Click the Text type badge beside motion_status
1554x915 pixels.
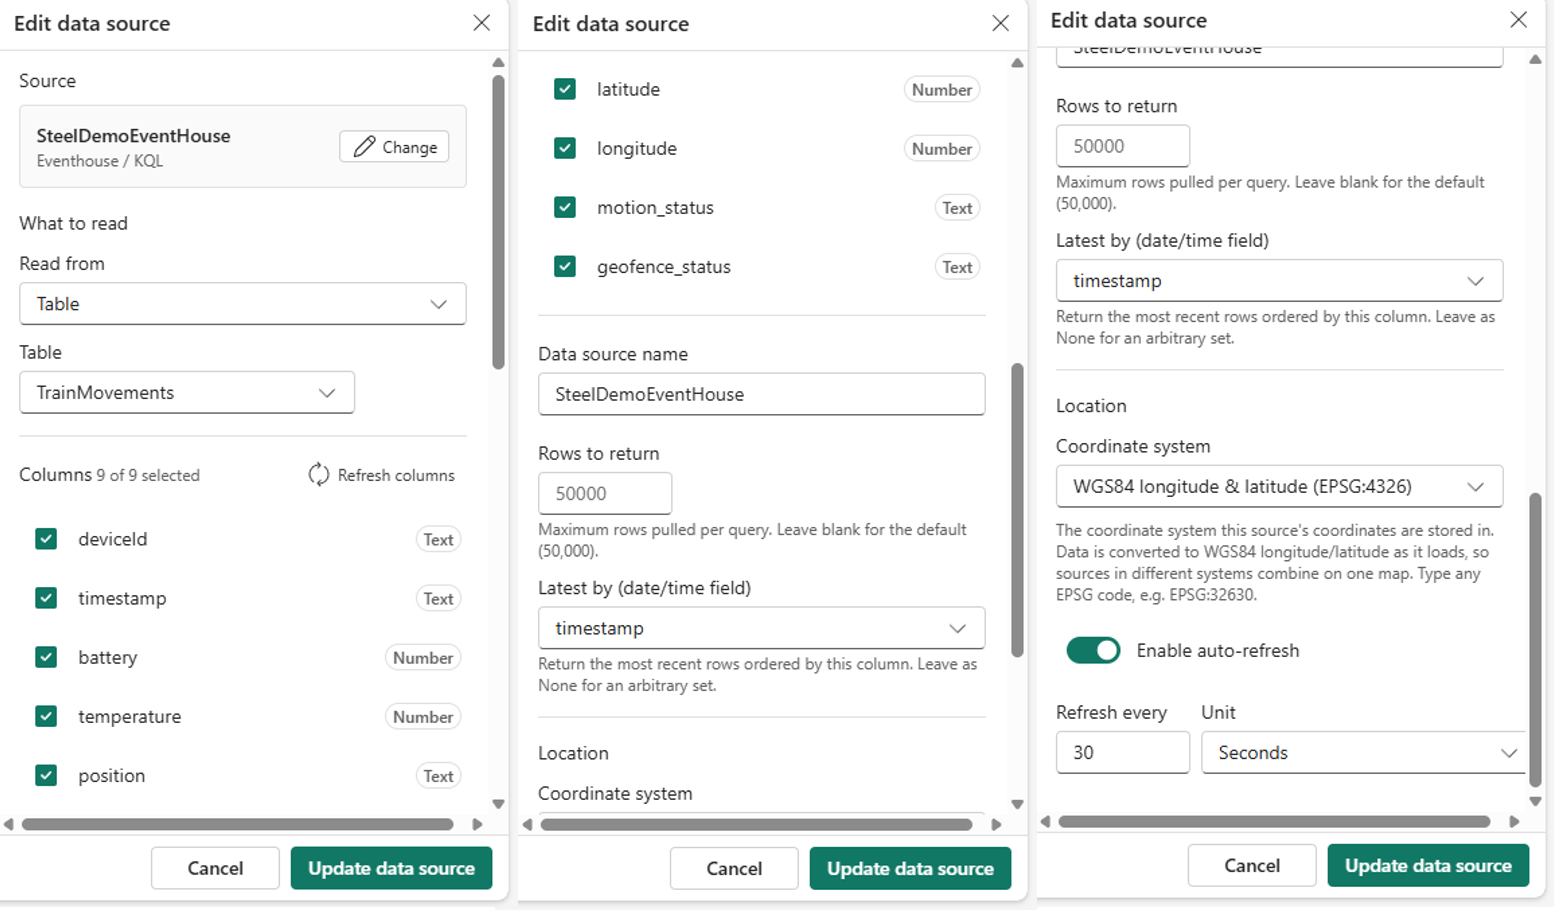[957, 207]
